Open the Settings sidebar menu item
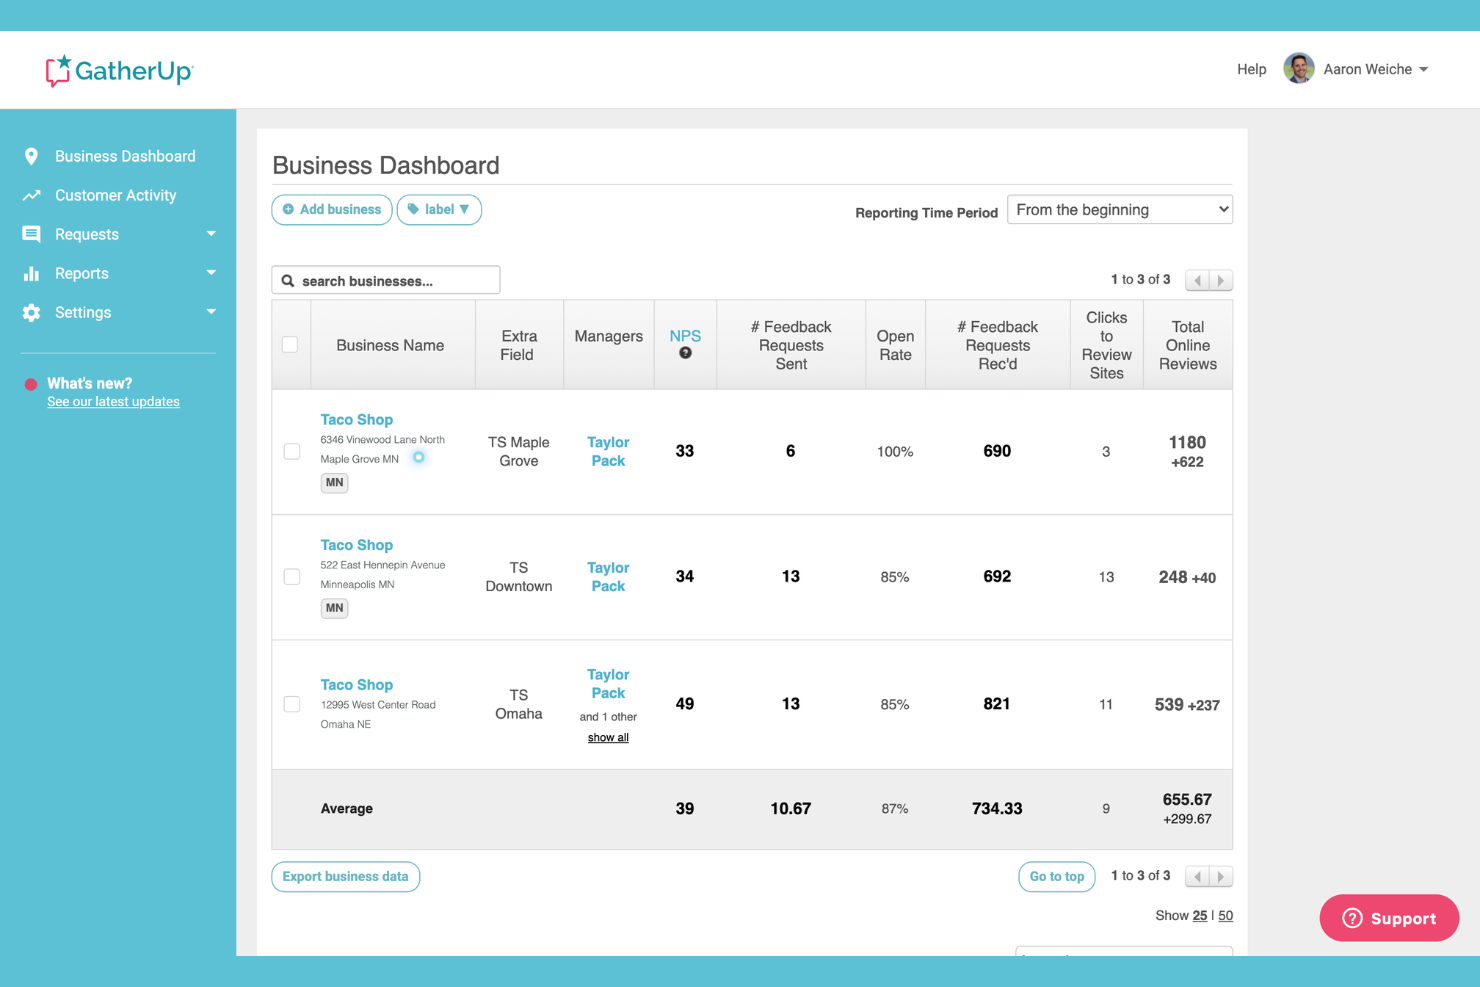The image size is (1480, 987). (x=83, y=312)
